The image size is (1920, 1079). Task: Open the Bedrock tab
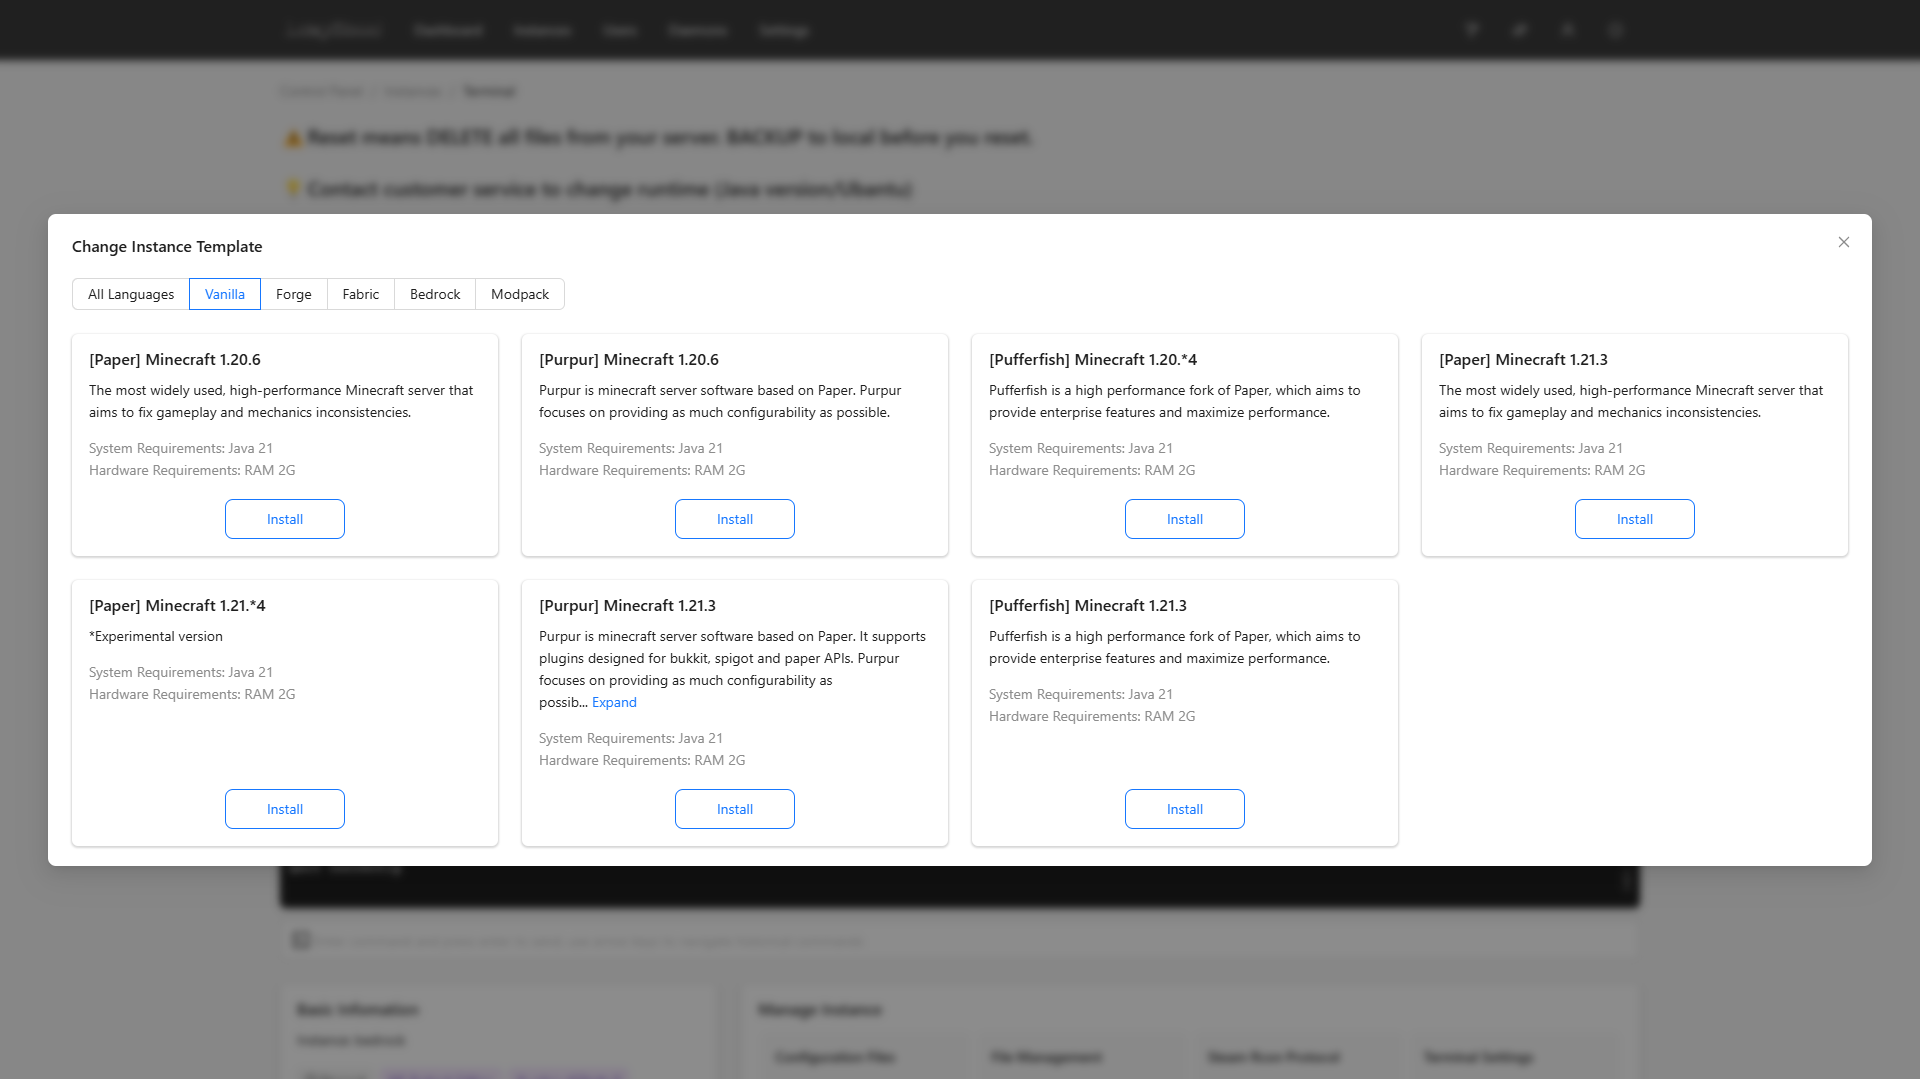pyautogui.click(x=435, y=294)
